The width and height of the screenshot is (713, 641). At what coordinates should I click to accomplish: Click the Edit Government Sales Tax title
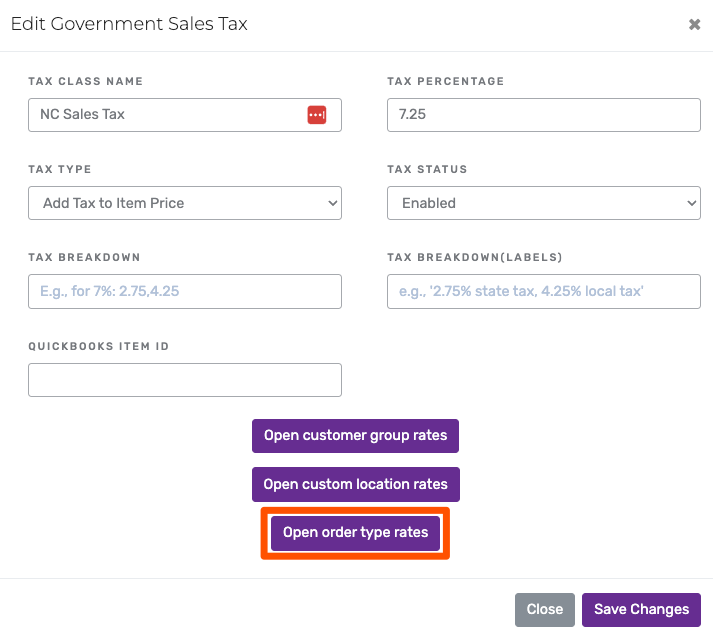click(x=129, y=24)
